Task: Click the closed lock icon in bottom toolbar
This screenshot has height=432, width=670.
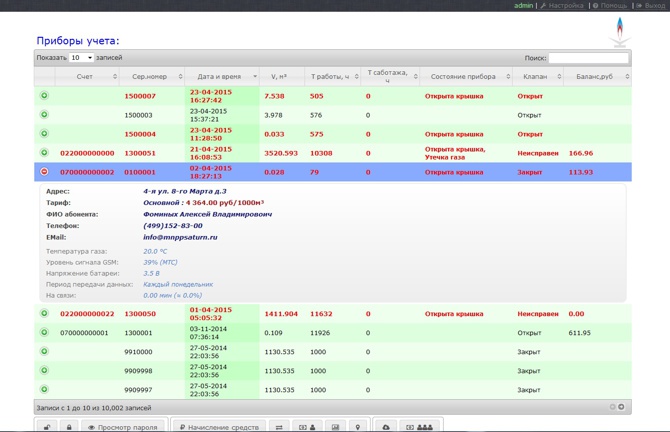Action: click(69, 427)
